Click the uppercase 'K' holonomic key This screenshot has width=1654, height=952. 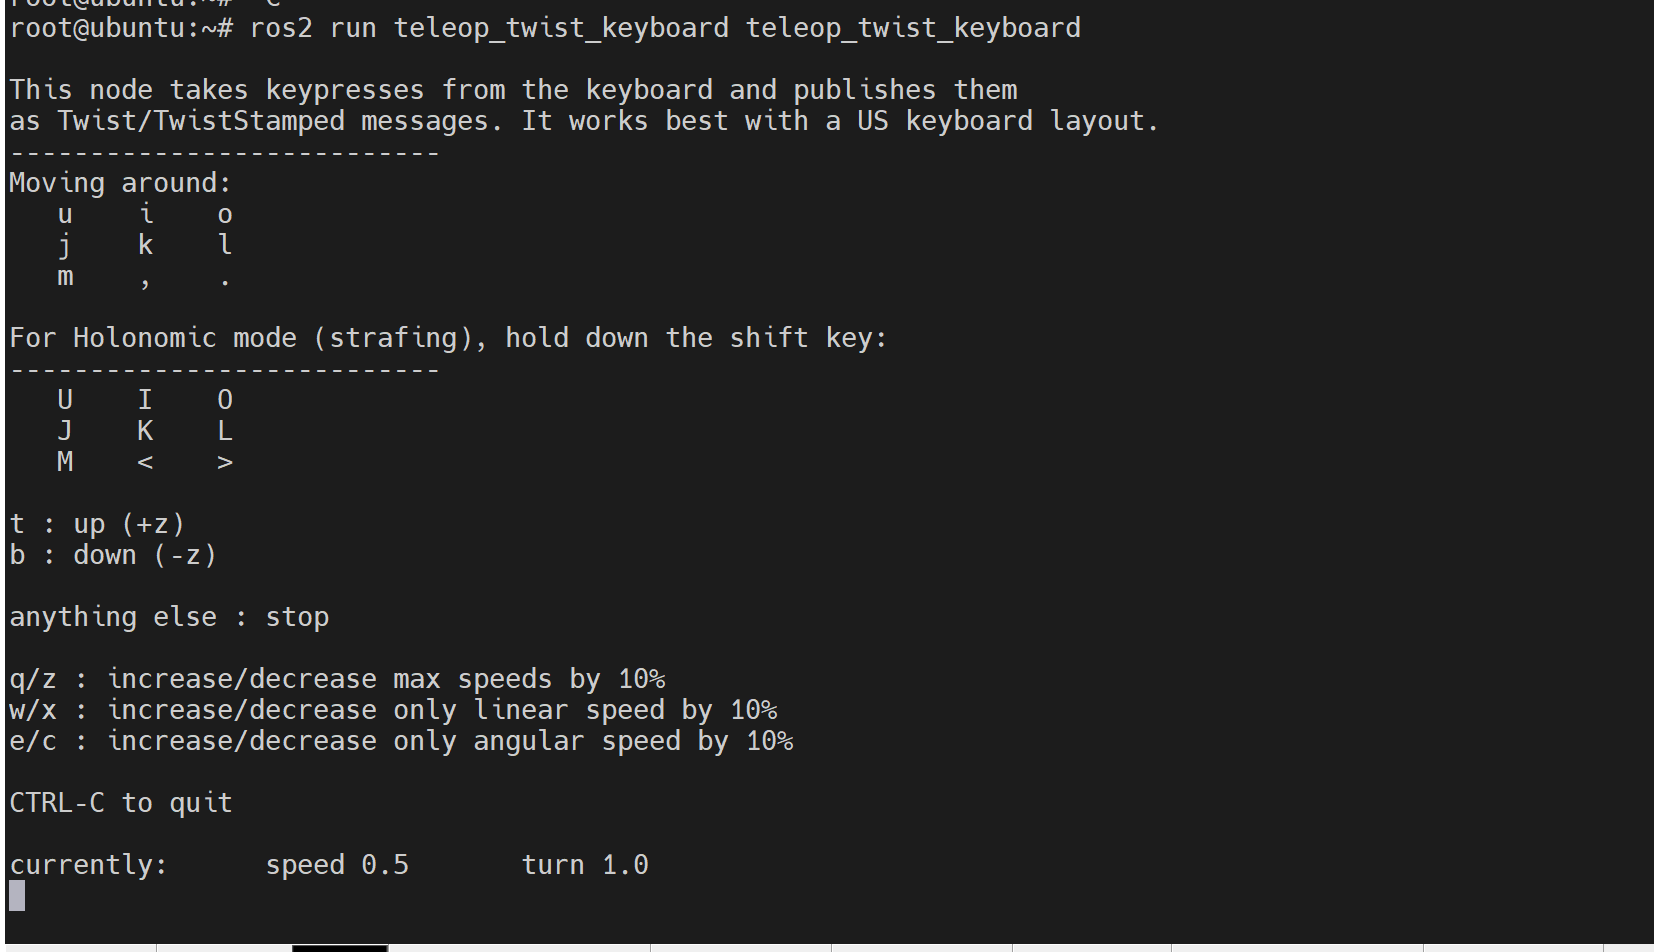[x=146, y=431]
